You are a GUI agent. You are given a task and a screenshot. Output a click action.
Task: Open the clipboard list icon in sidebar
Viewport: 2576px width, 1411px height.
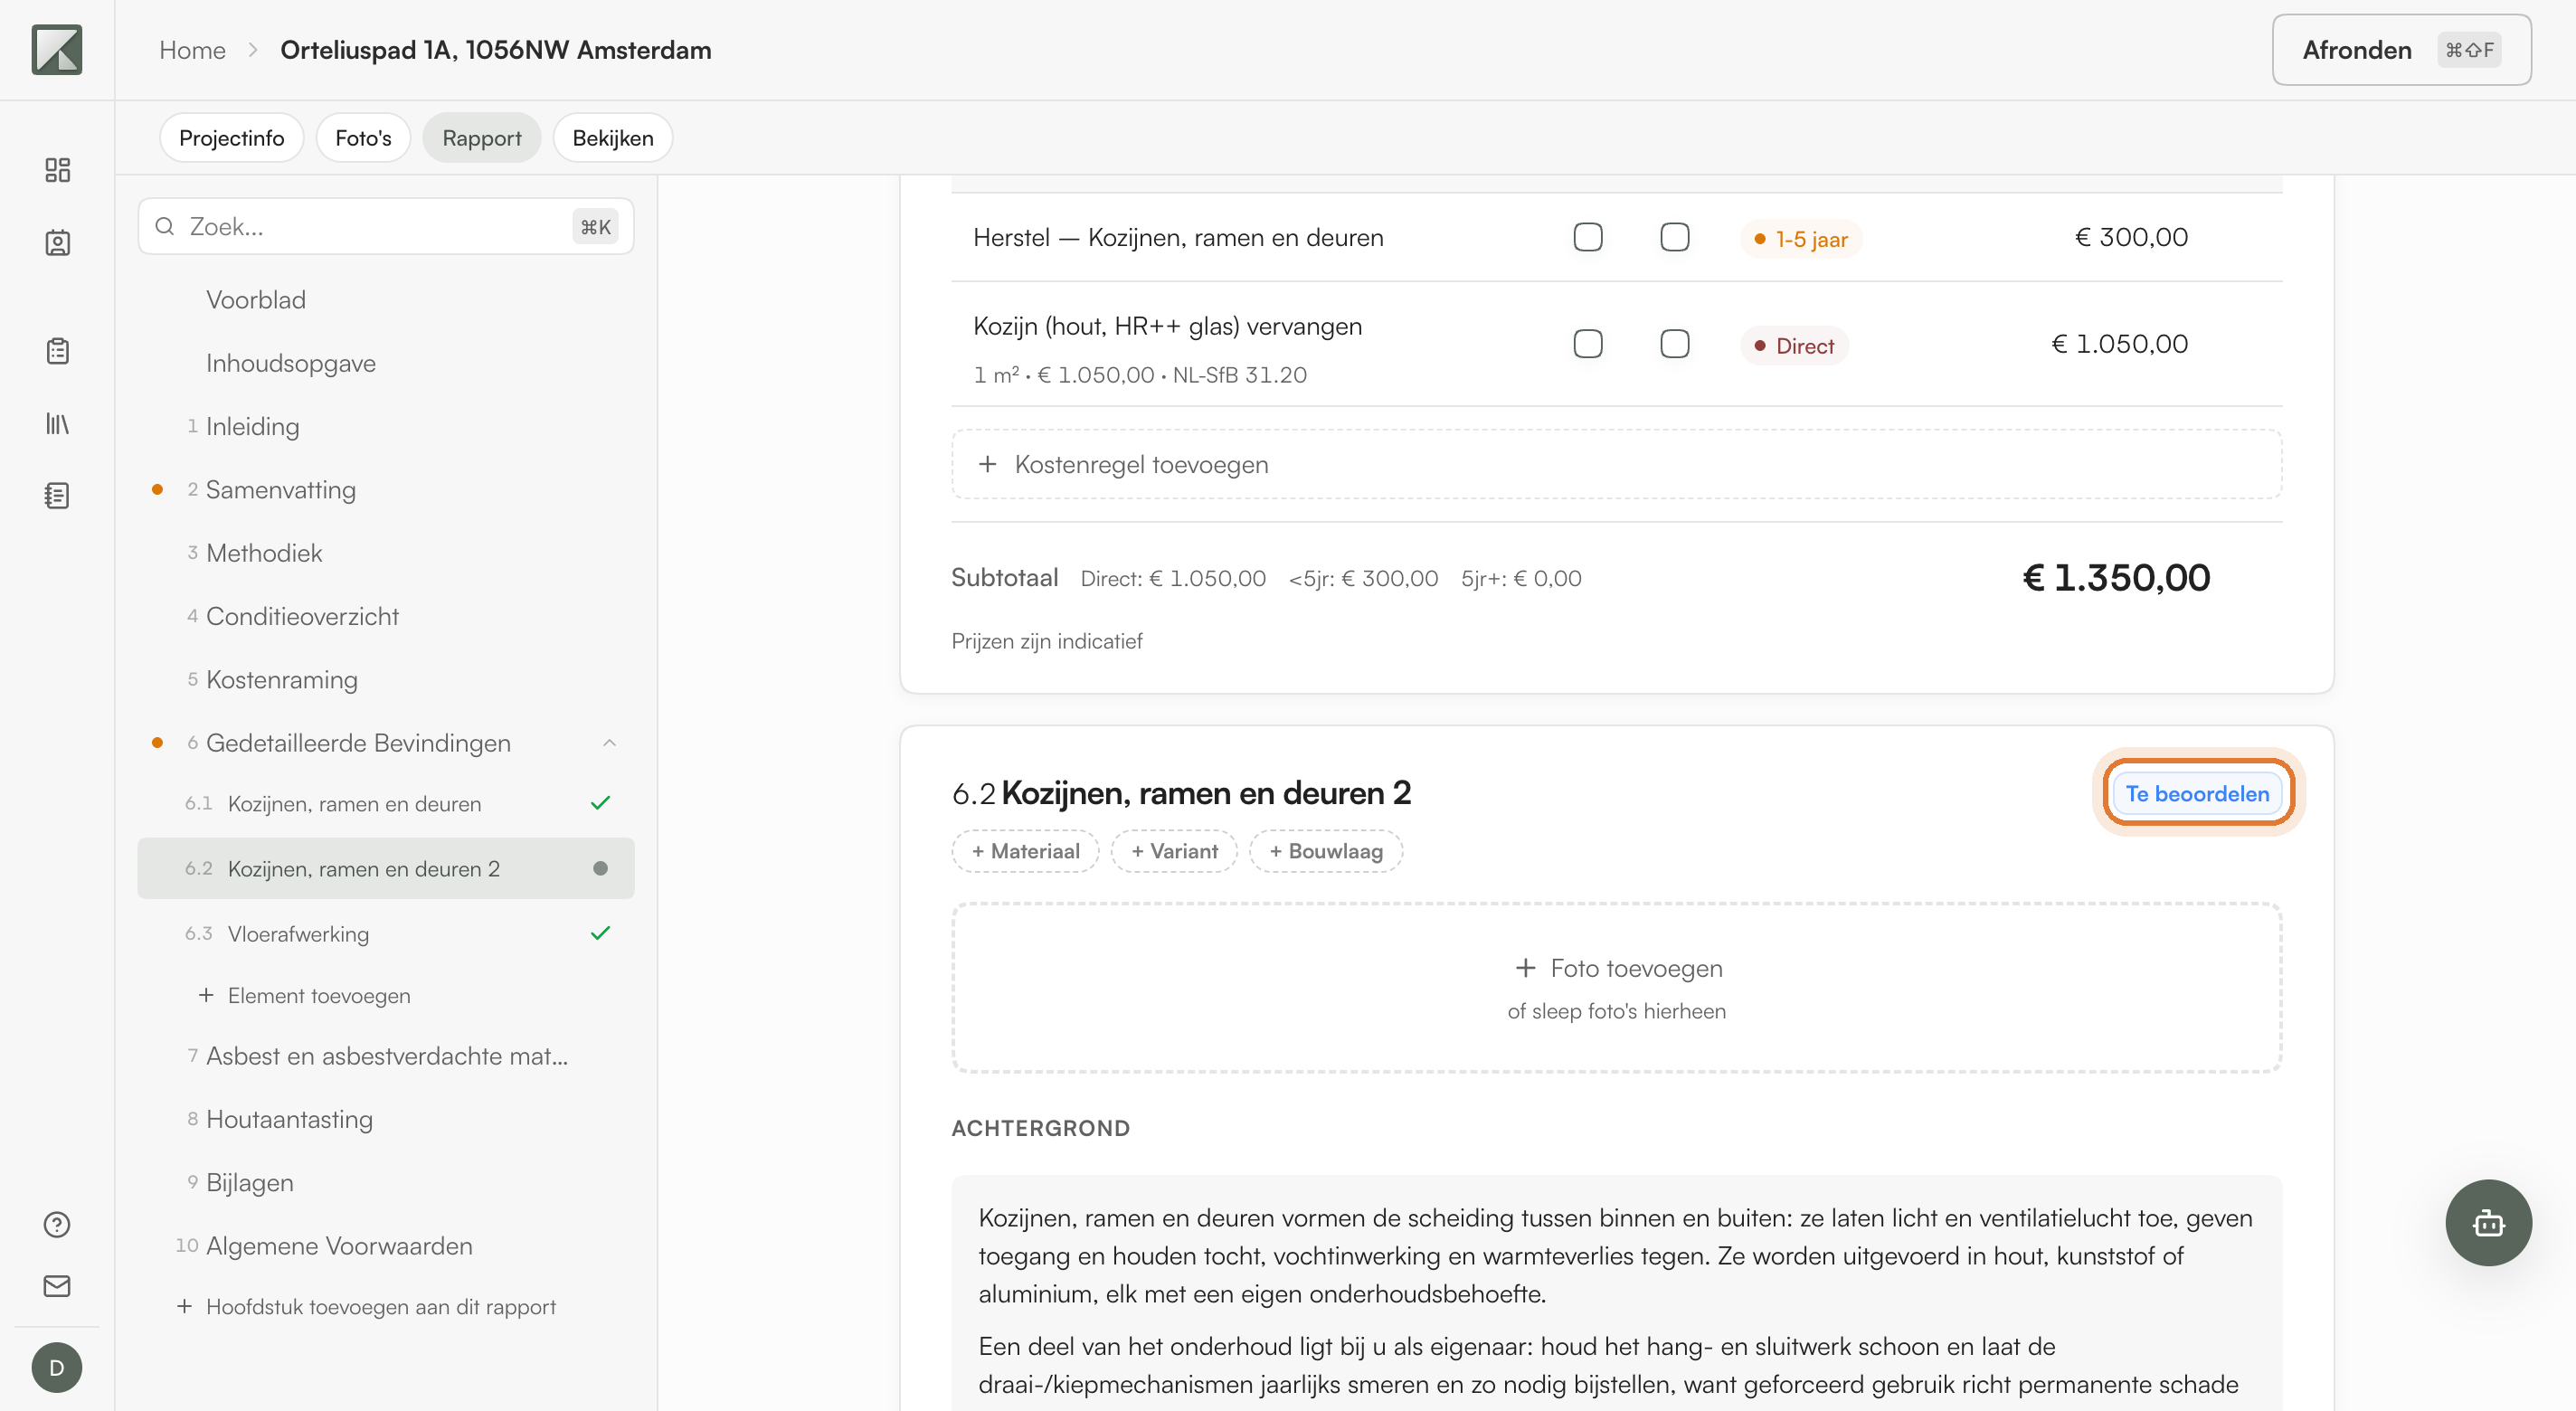coord(57,351)
